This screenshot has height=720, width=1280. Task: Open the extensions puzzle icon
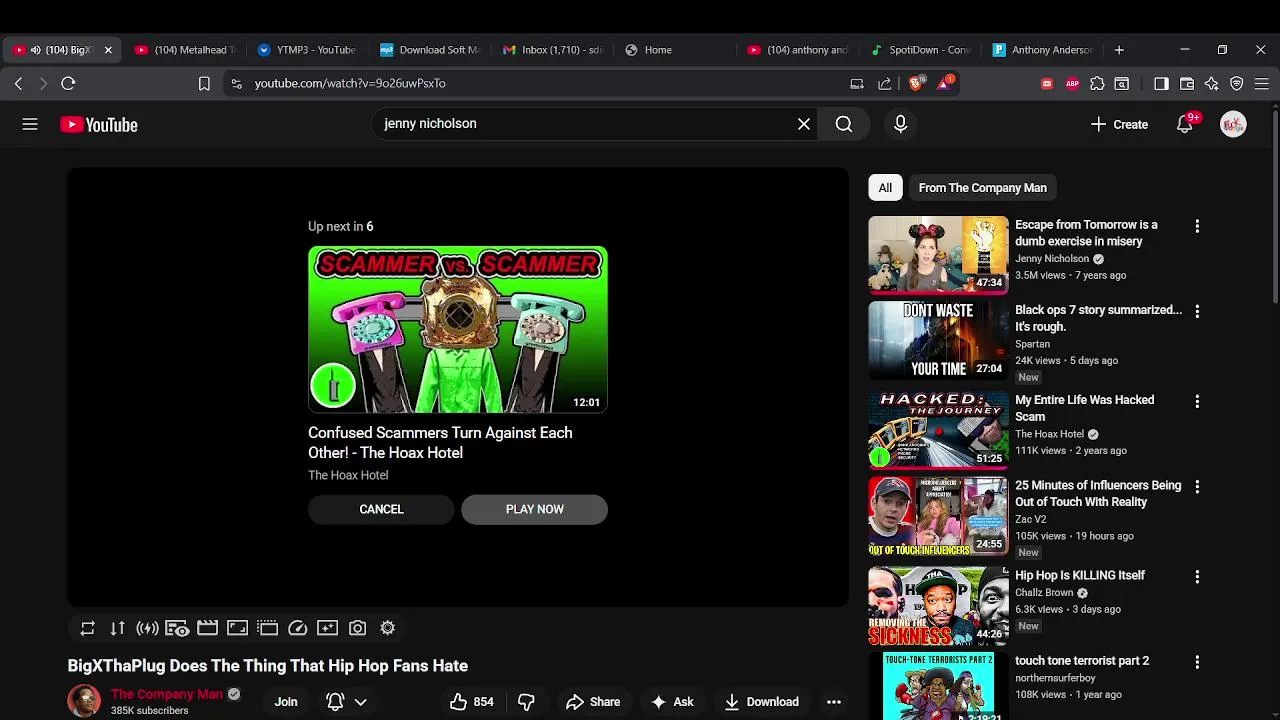click(x=1097, y=84)
